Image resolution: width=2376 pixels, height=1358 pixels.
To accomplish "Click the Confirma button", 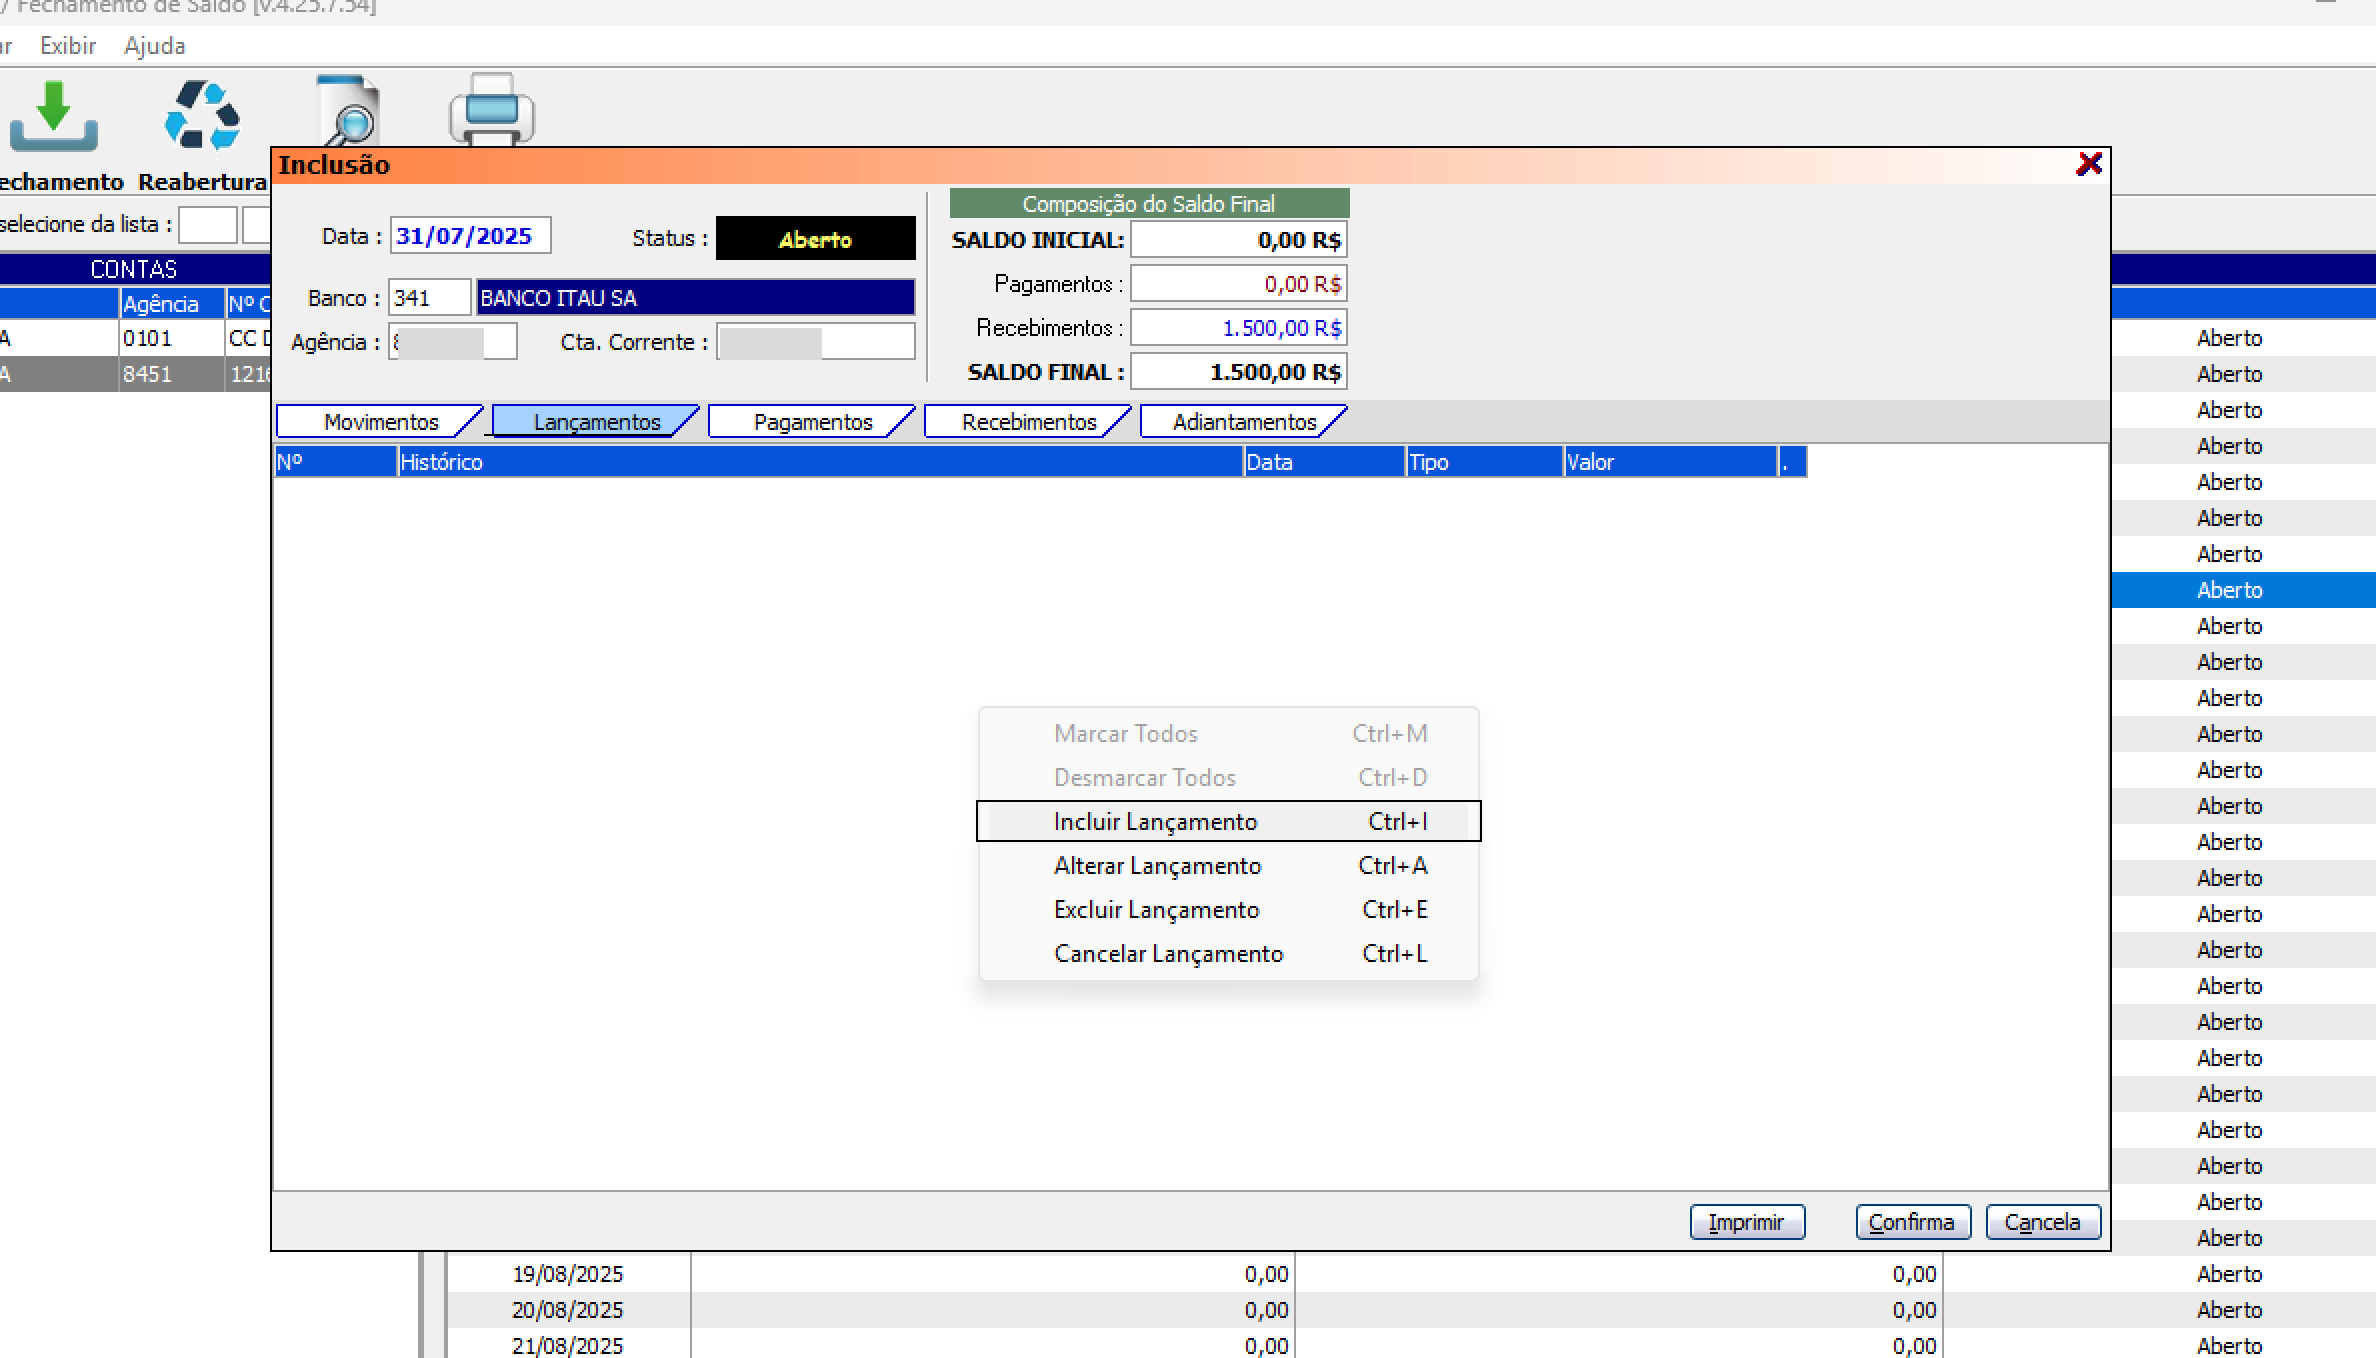I will 1912,1222.
